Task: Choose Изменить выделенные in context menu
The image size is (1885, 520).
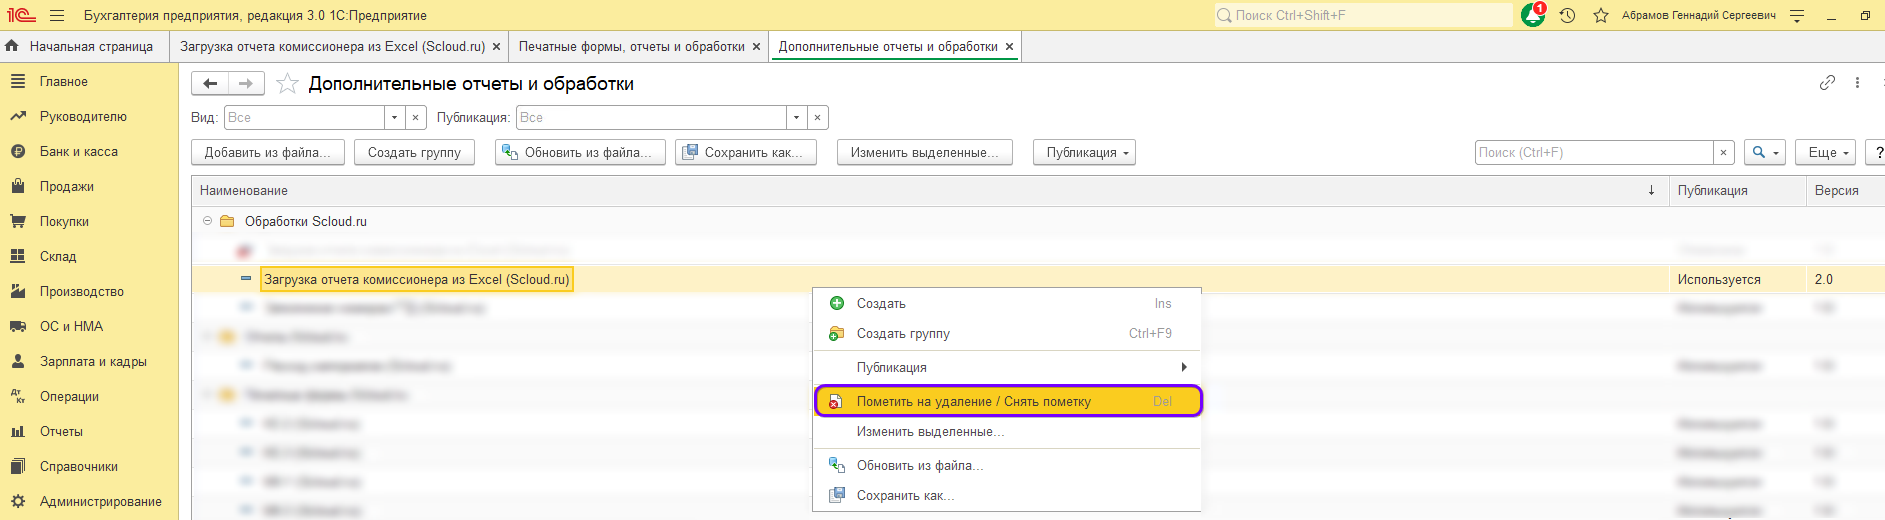Action: point(1007,431)
